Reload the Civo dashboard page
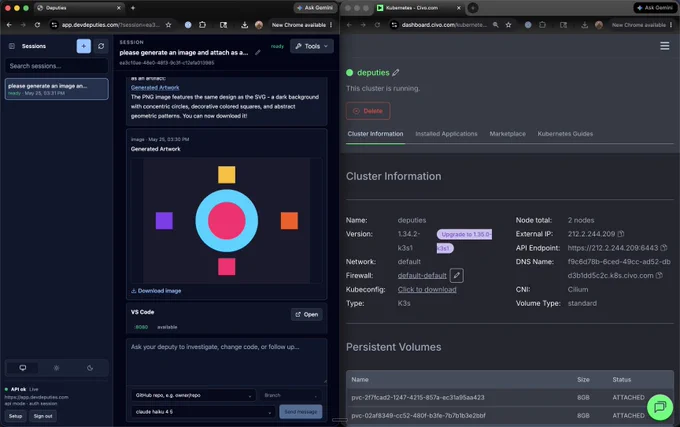The height and width of the screenshot is (427, 680). (377, 25)
